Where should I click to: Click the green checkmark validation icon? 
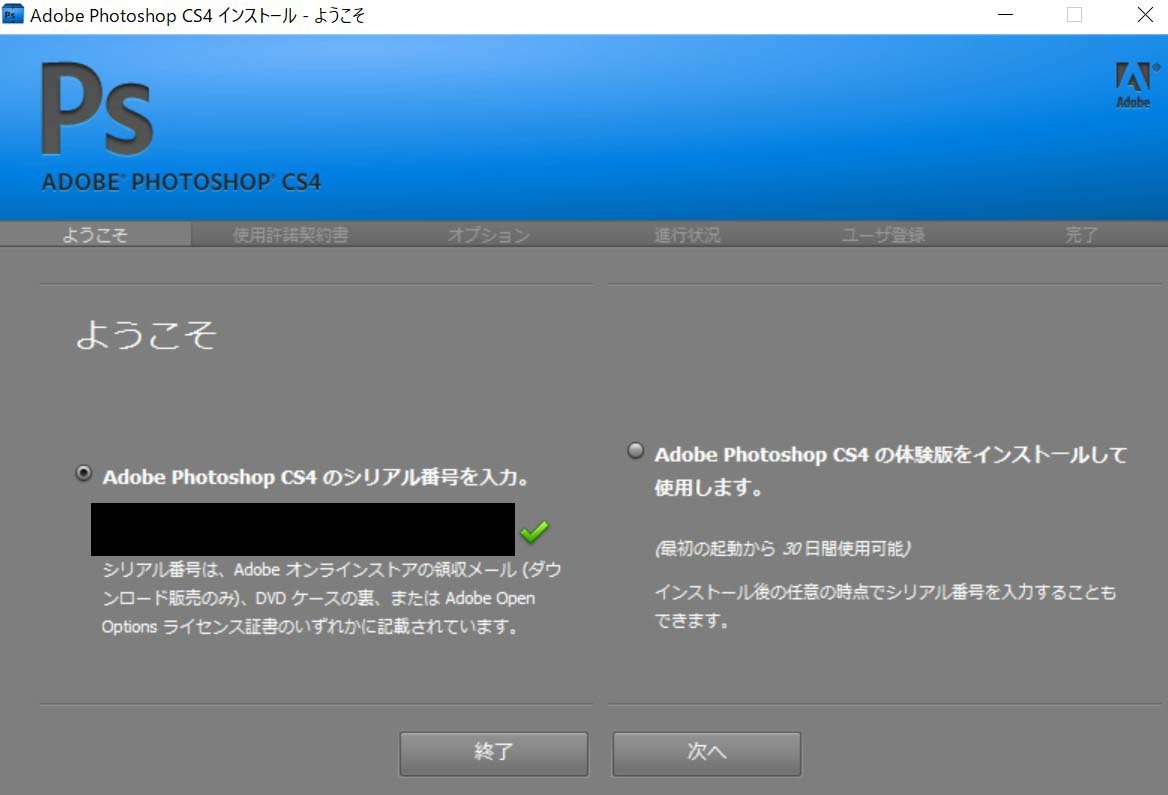pyautogui.click(x=534, y=531)
